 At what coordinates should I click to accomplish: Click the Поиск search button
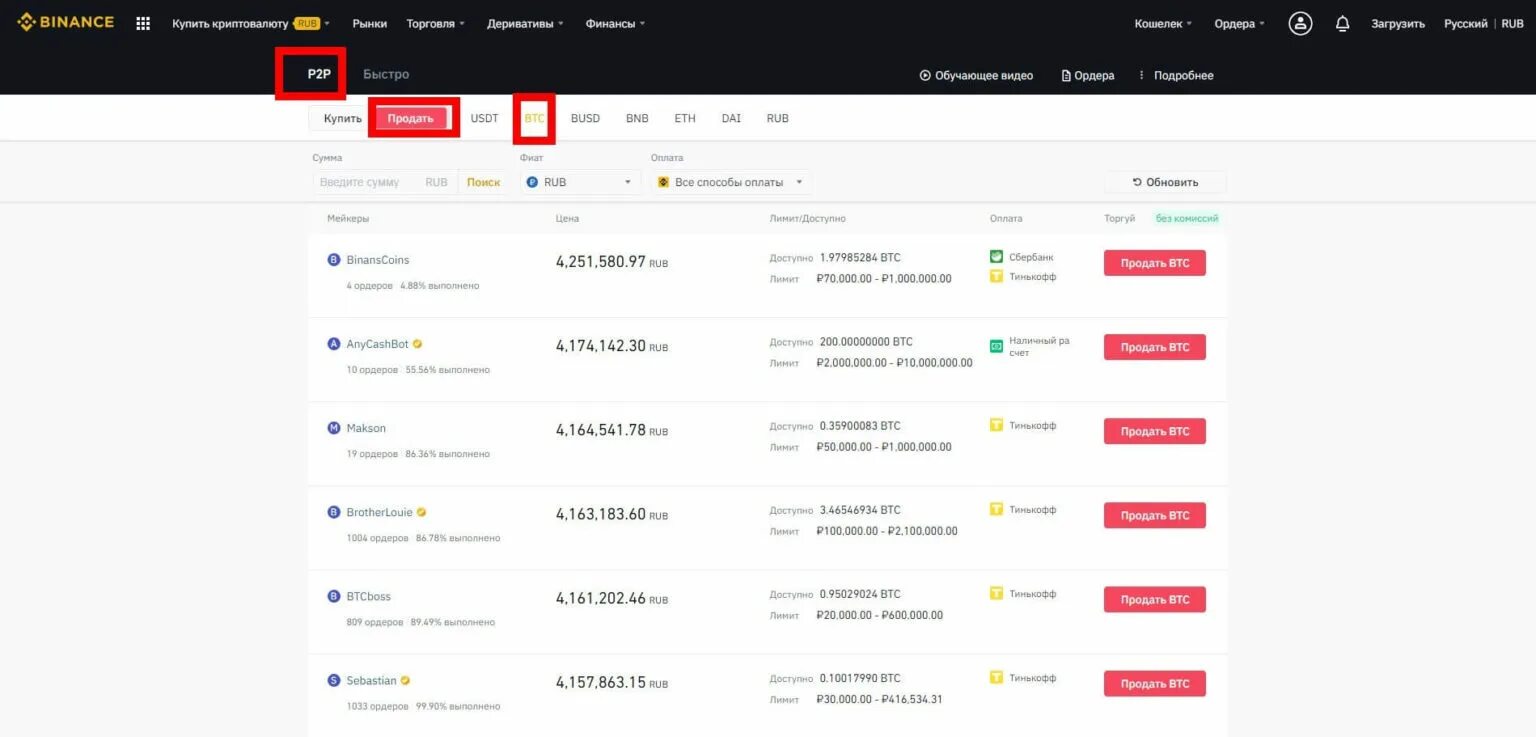coord(483,182)
